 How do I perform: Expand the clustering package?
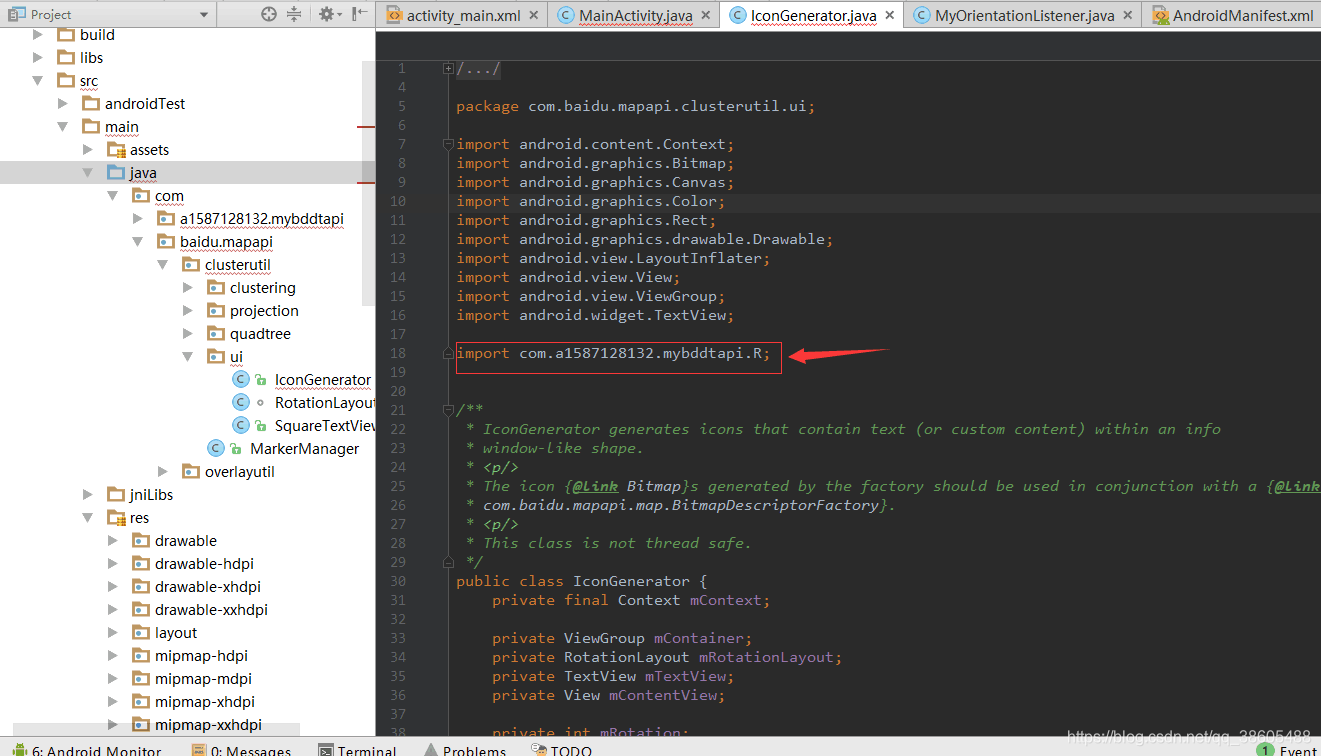coord(188,287)
